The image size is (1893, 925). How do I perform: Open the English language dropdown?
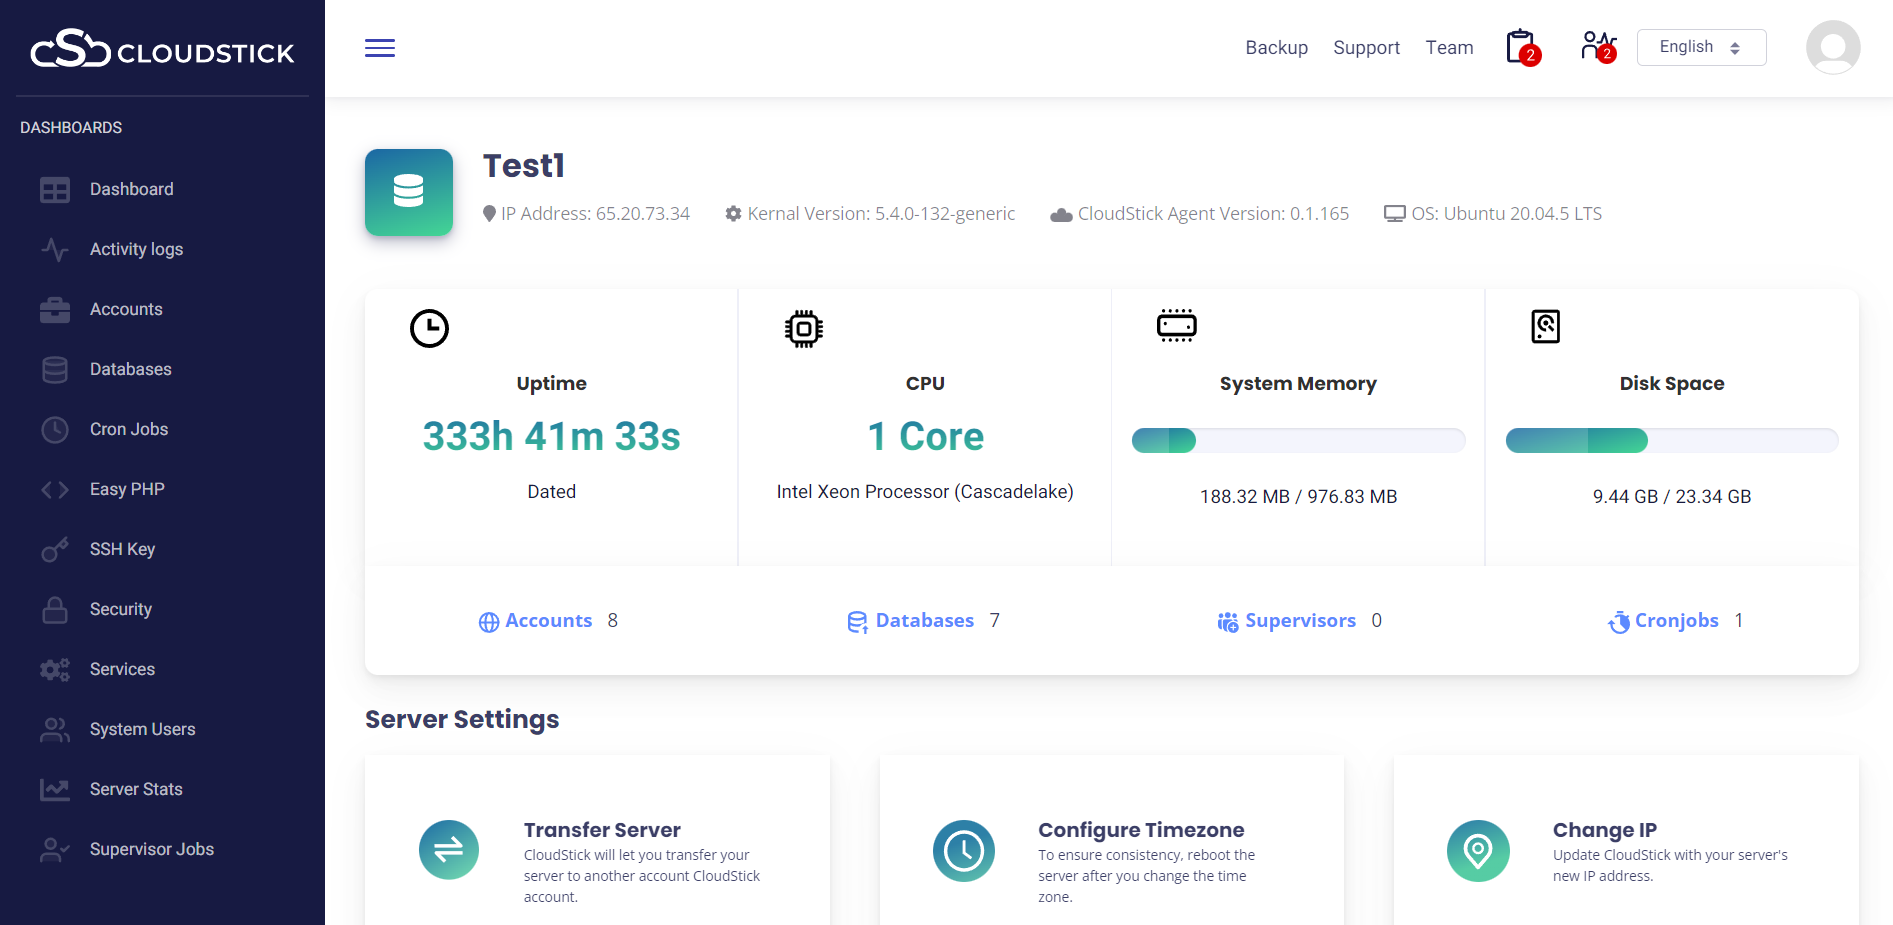pos(1701,47)
